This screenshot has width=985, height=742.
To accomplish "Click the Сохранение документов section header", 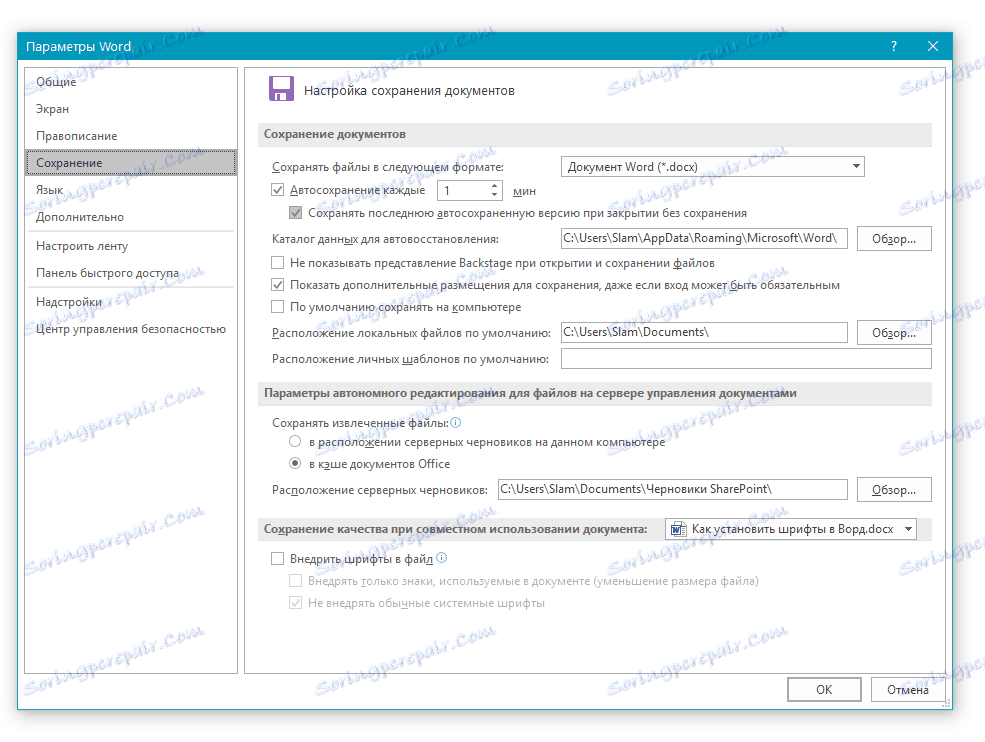I will pos(335,134).
